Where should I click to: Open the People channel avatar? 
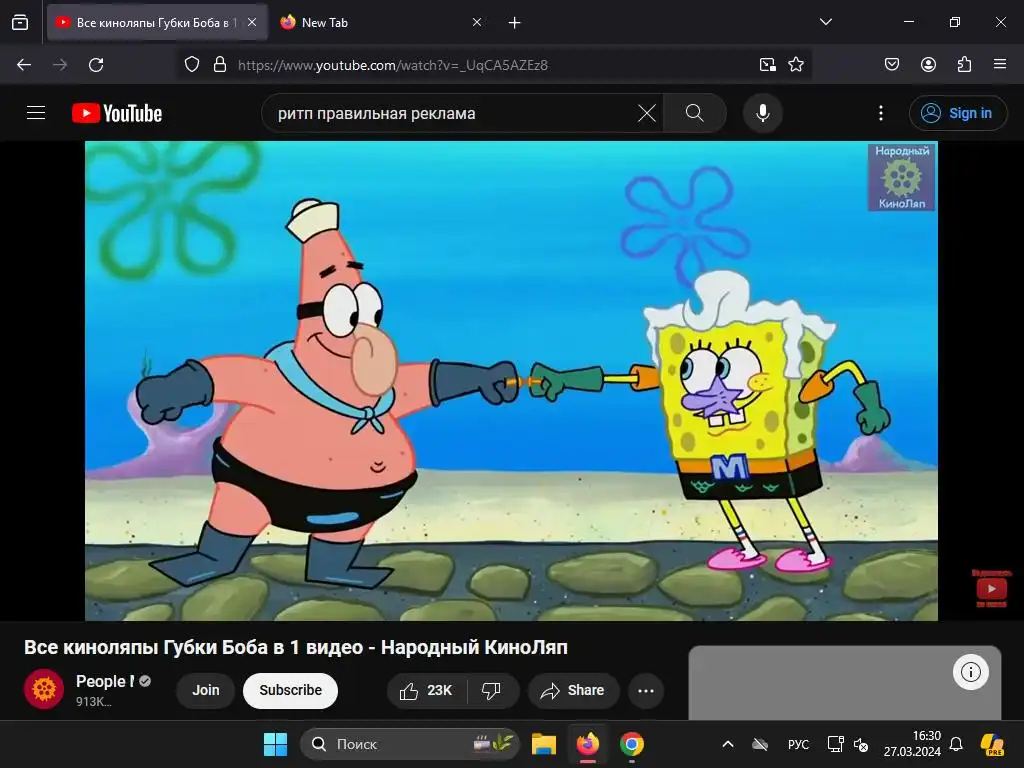coord(44,689)
